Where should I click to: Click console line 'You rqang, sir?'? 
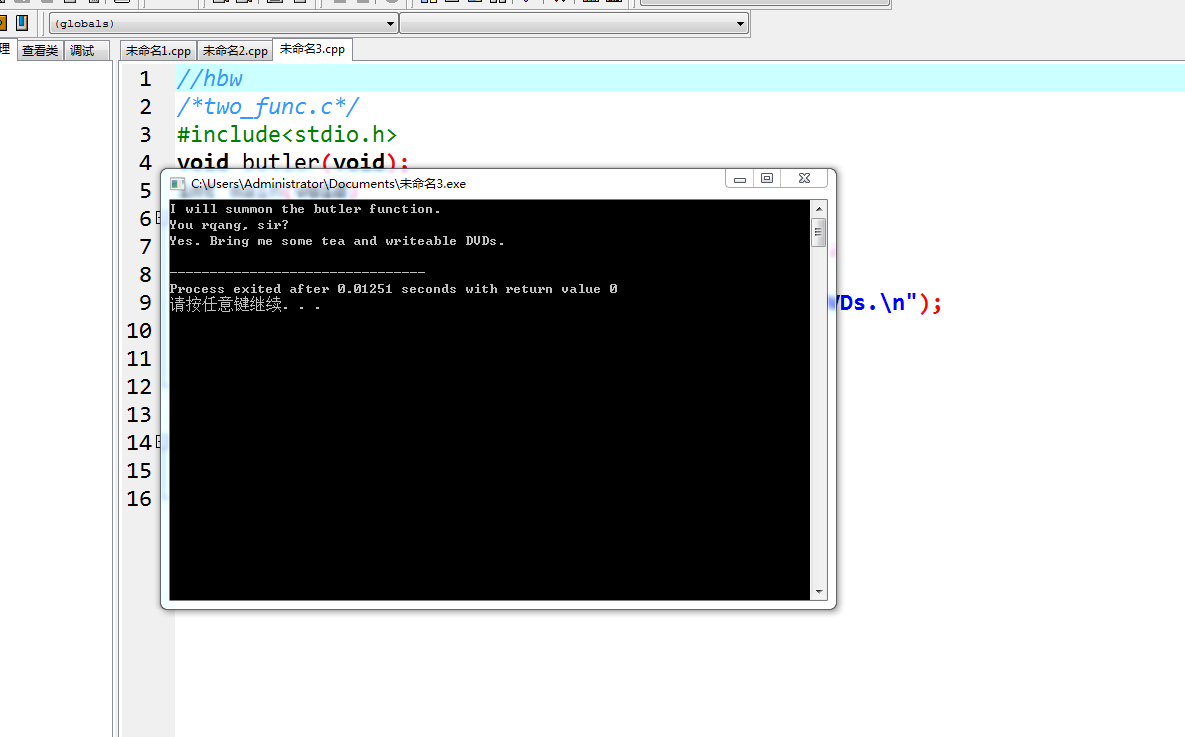coord(229,225)
